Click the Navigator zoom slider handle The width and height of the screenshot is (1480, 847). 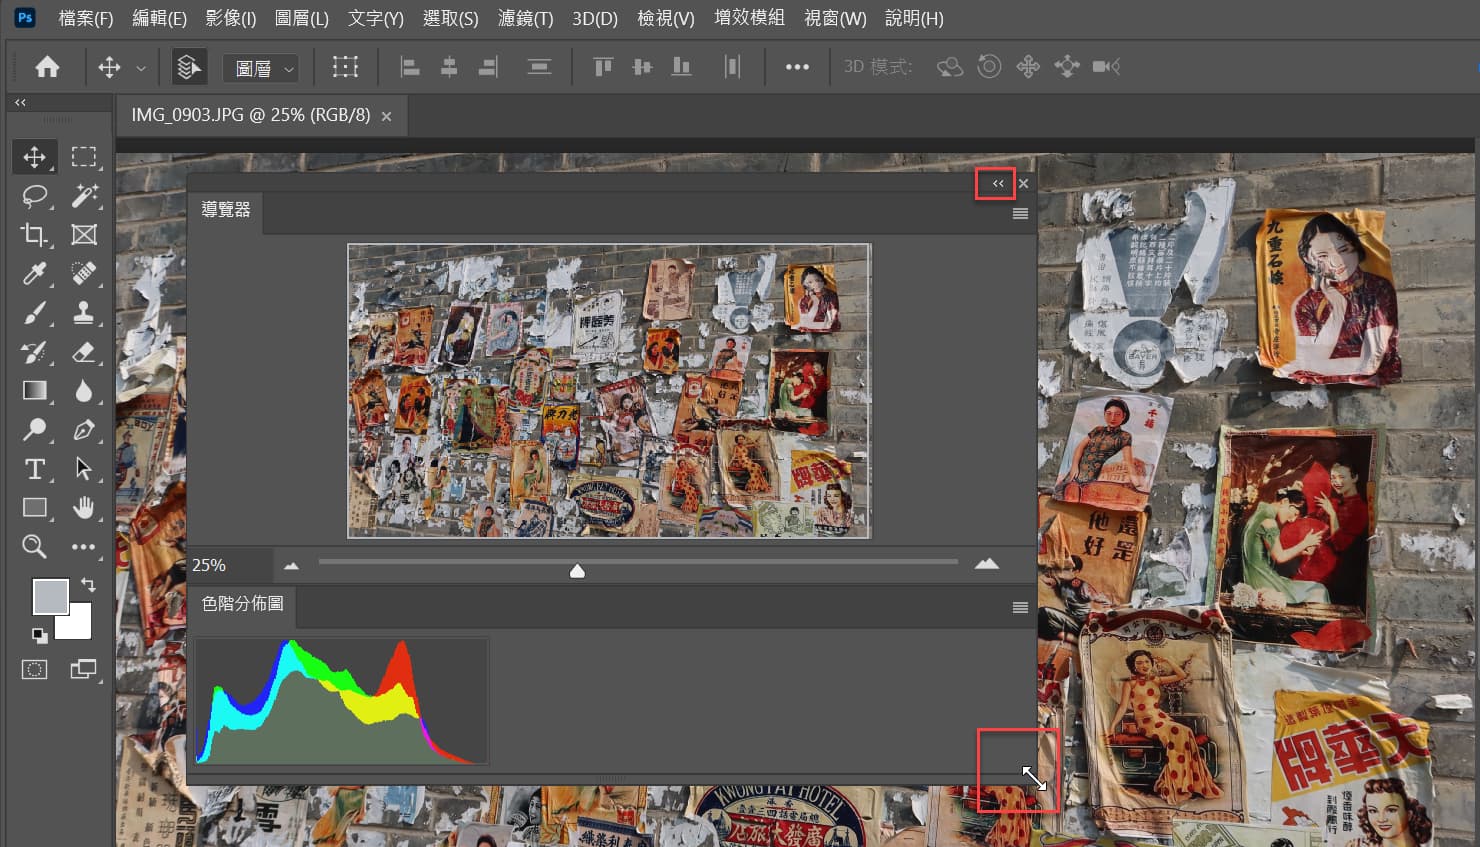click(577, 570)
